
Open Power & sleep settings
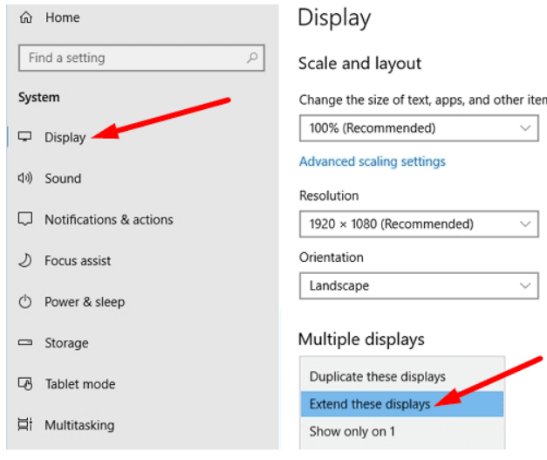84,302
